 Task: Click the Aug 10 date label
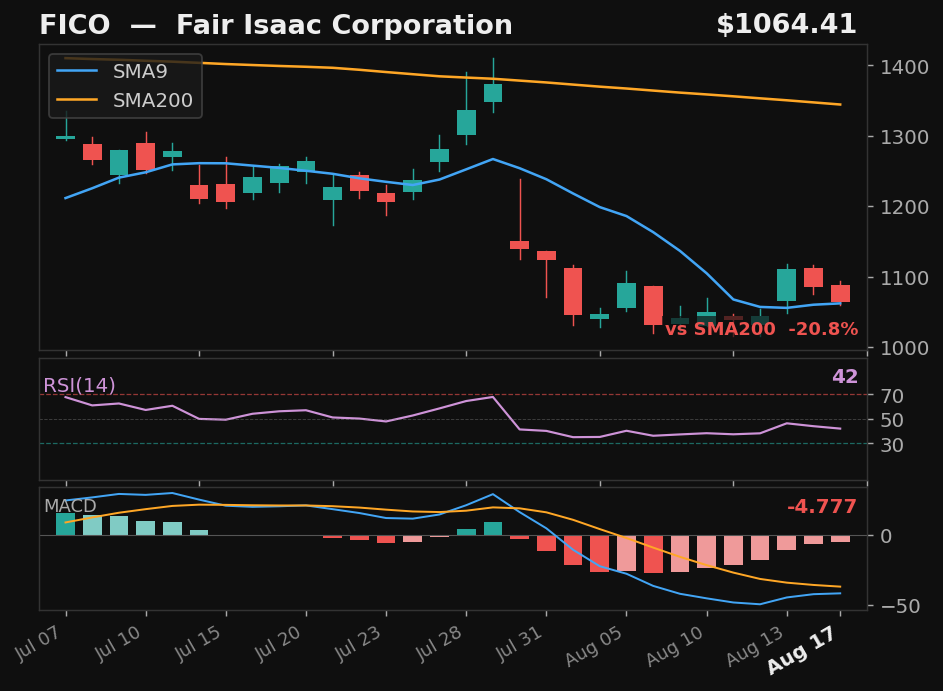pyautogui.click(x=674, y=645)
